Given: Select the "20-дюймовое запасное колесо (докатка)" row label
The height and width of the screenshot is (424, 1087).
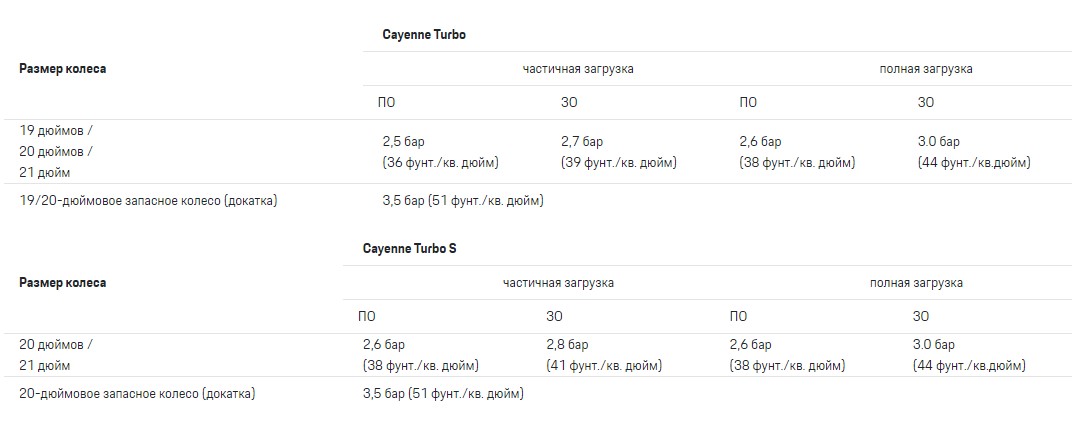Looking at the screenshot, I should pyautogui.click(x=137, y=394).
